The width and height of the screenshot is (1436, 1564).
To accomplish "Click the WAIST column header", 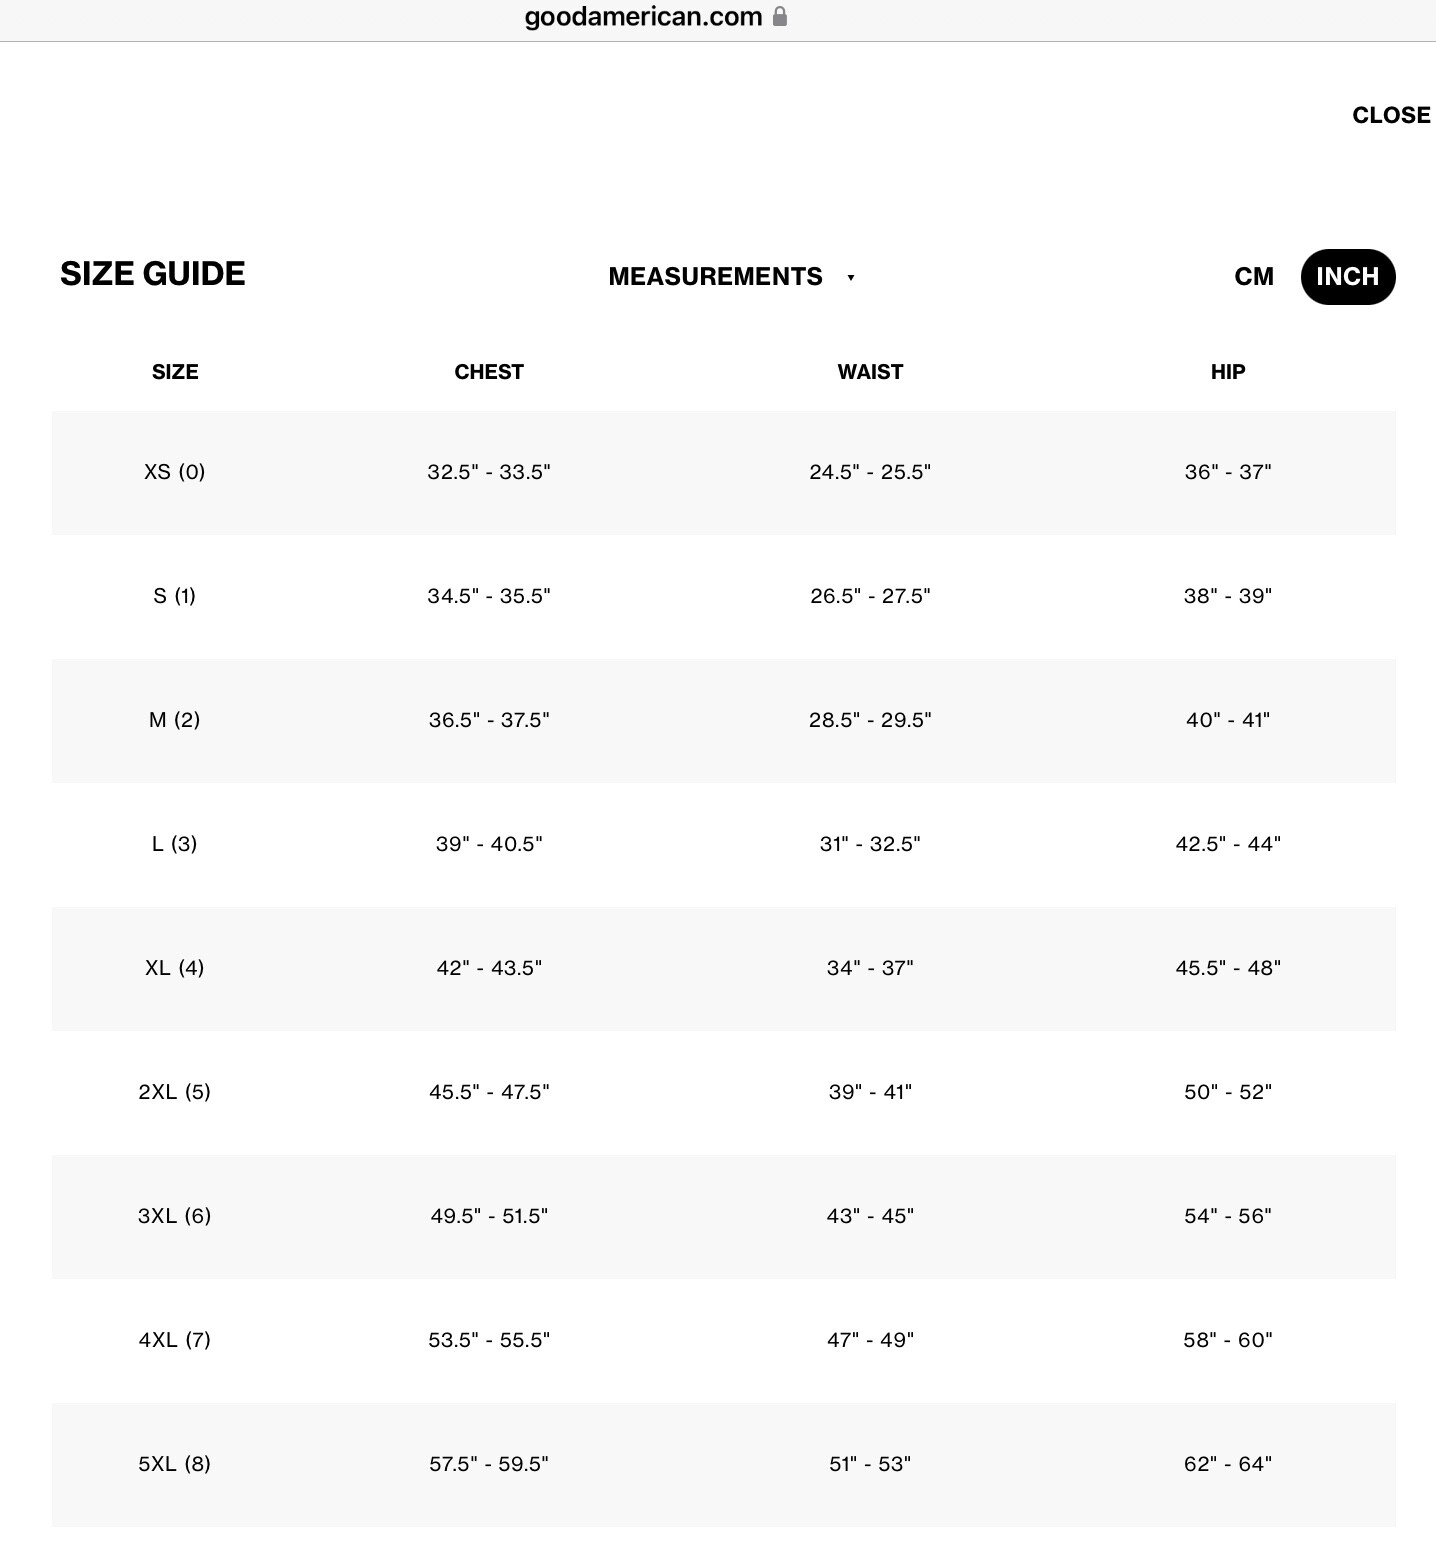I will click(x=870, y=372).
